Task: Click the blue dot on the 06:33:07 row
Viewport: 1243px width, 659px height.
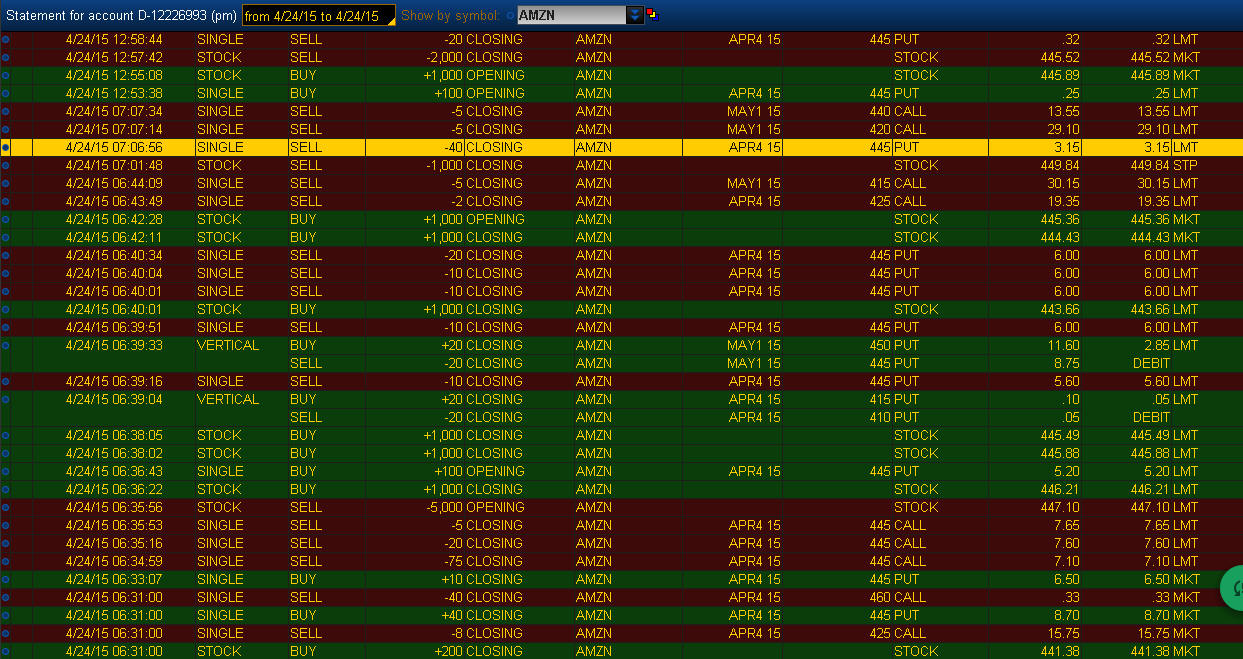Action: tap(5, 580)
